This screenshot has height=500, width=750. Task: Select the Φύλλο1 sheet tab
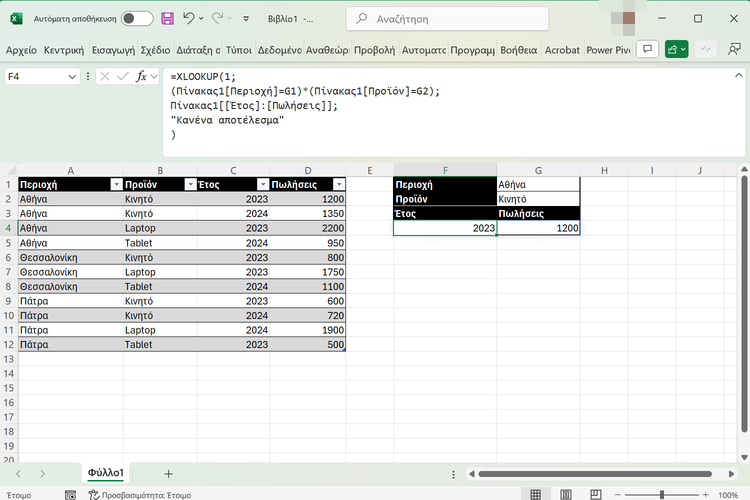pyautogui.click(x=106, y=473)
